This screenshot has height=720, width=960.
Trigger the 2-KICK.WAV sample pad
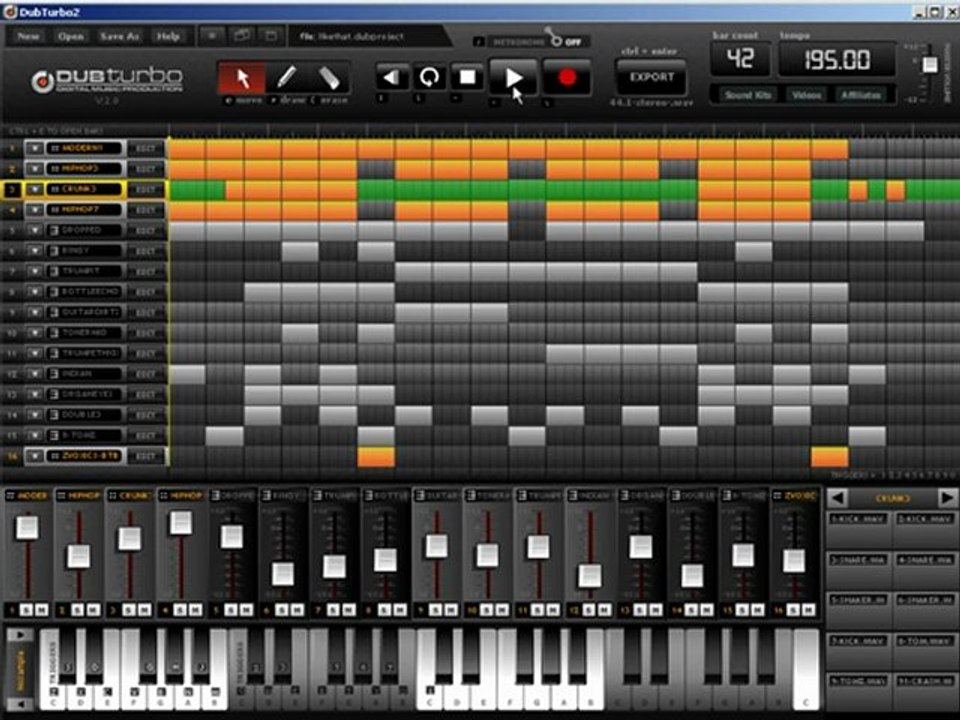(x=924, y=530)
